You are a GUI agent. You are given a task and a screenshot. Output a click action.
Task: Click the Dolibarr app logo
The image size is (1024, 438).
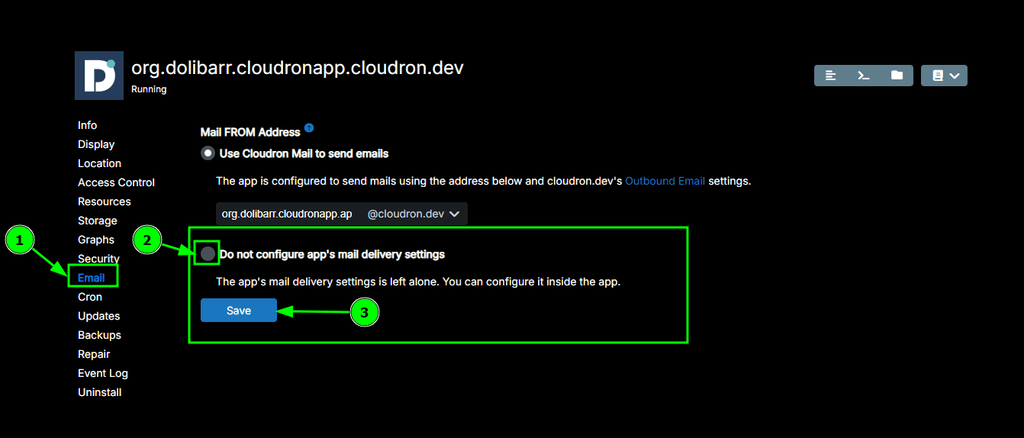[99, 75]
